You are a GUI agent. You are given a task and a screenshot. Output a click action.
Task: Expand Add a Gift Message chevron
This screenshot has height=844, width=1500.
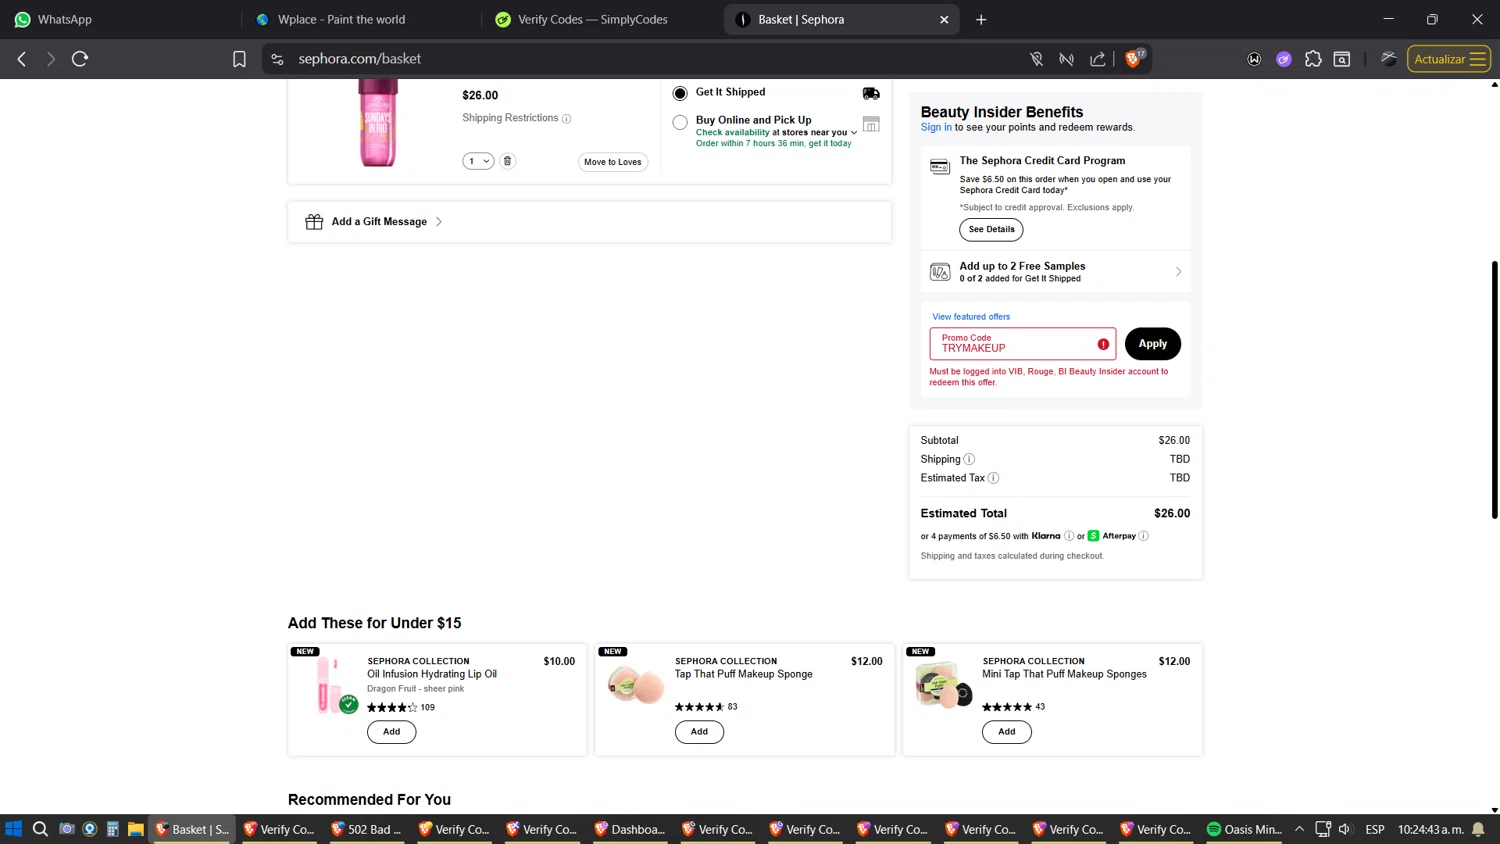point(439,222)
